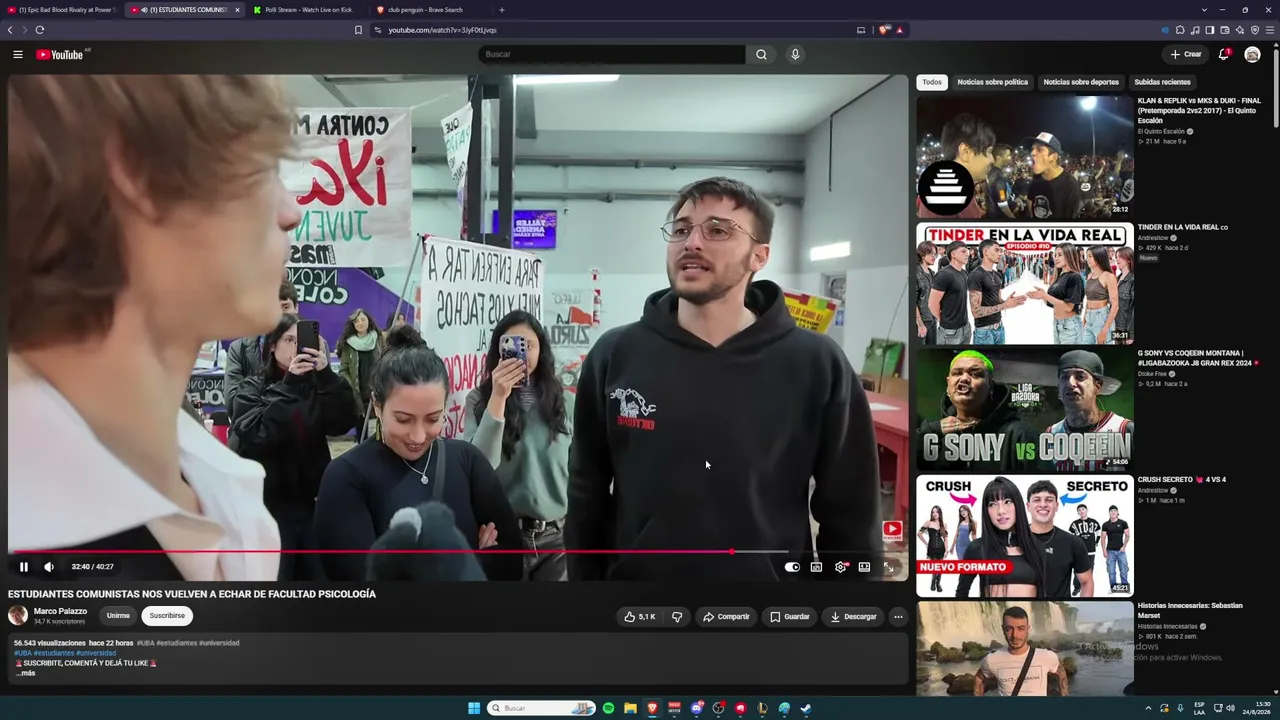1280x720 pixels.
Task: Select the Todos filter chip
Action: 932,82
